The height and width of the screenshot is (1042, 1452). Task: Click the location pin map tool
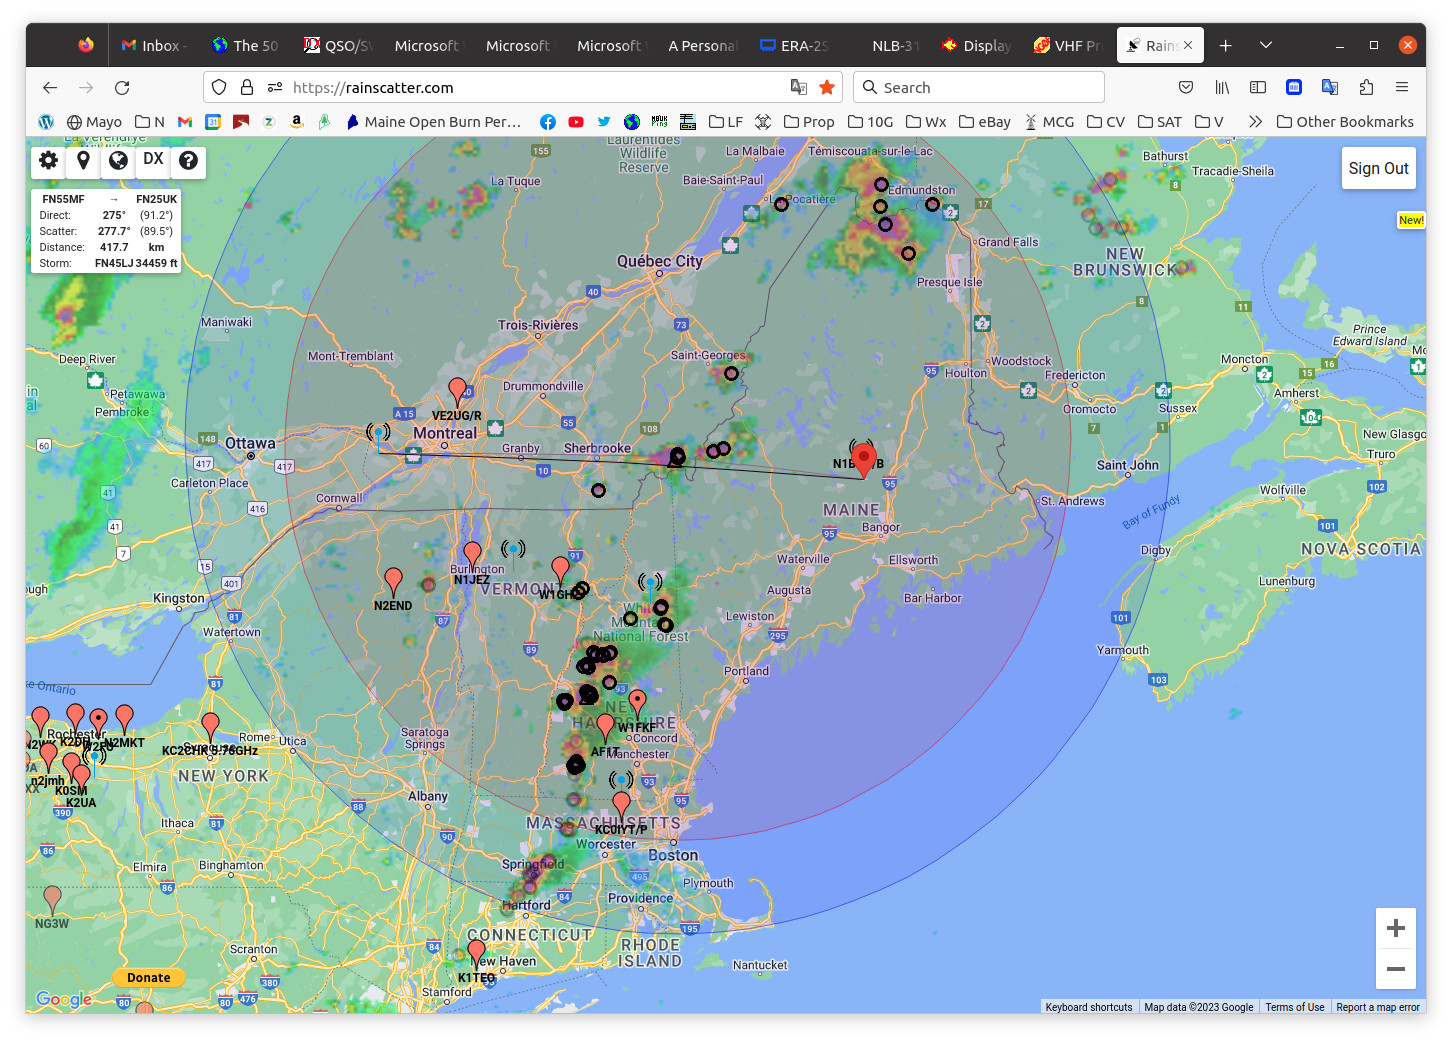[83, 161]
